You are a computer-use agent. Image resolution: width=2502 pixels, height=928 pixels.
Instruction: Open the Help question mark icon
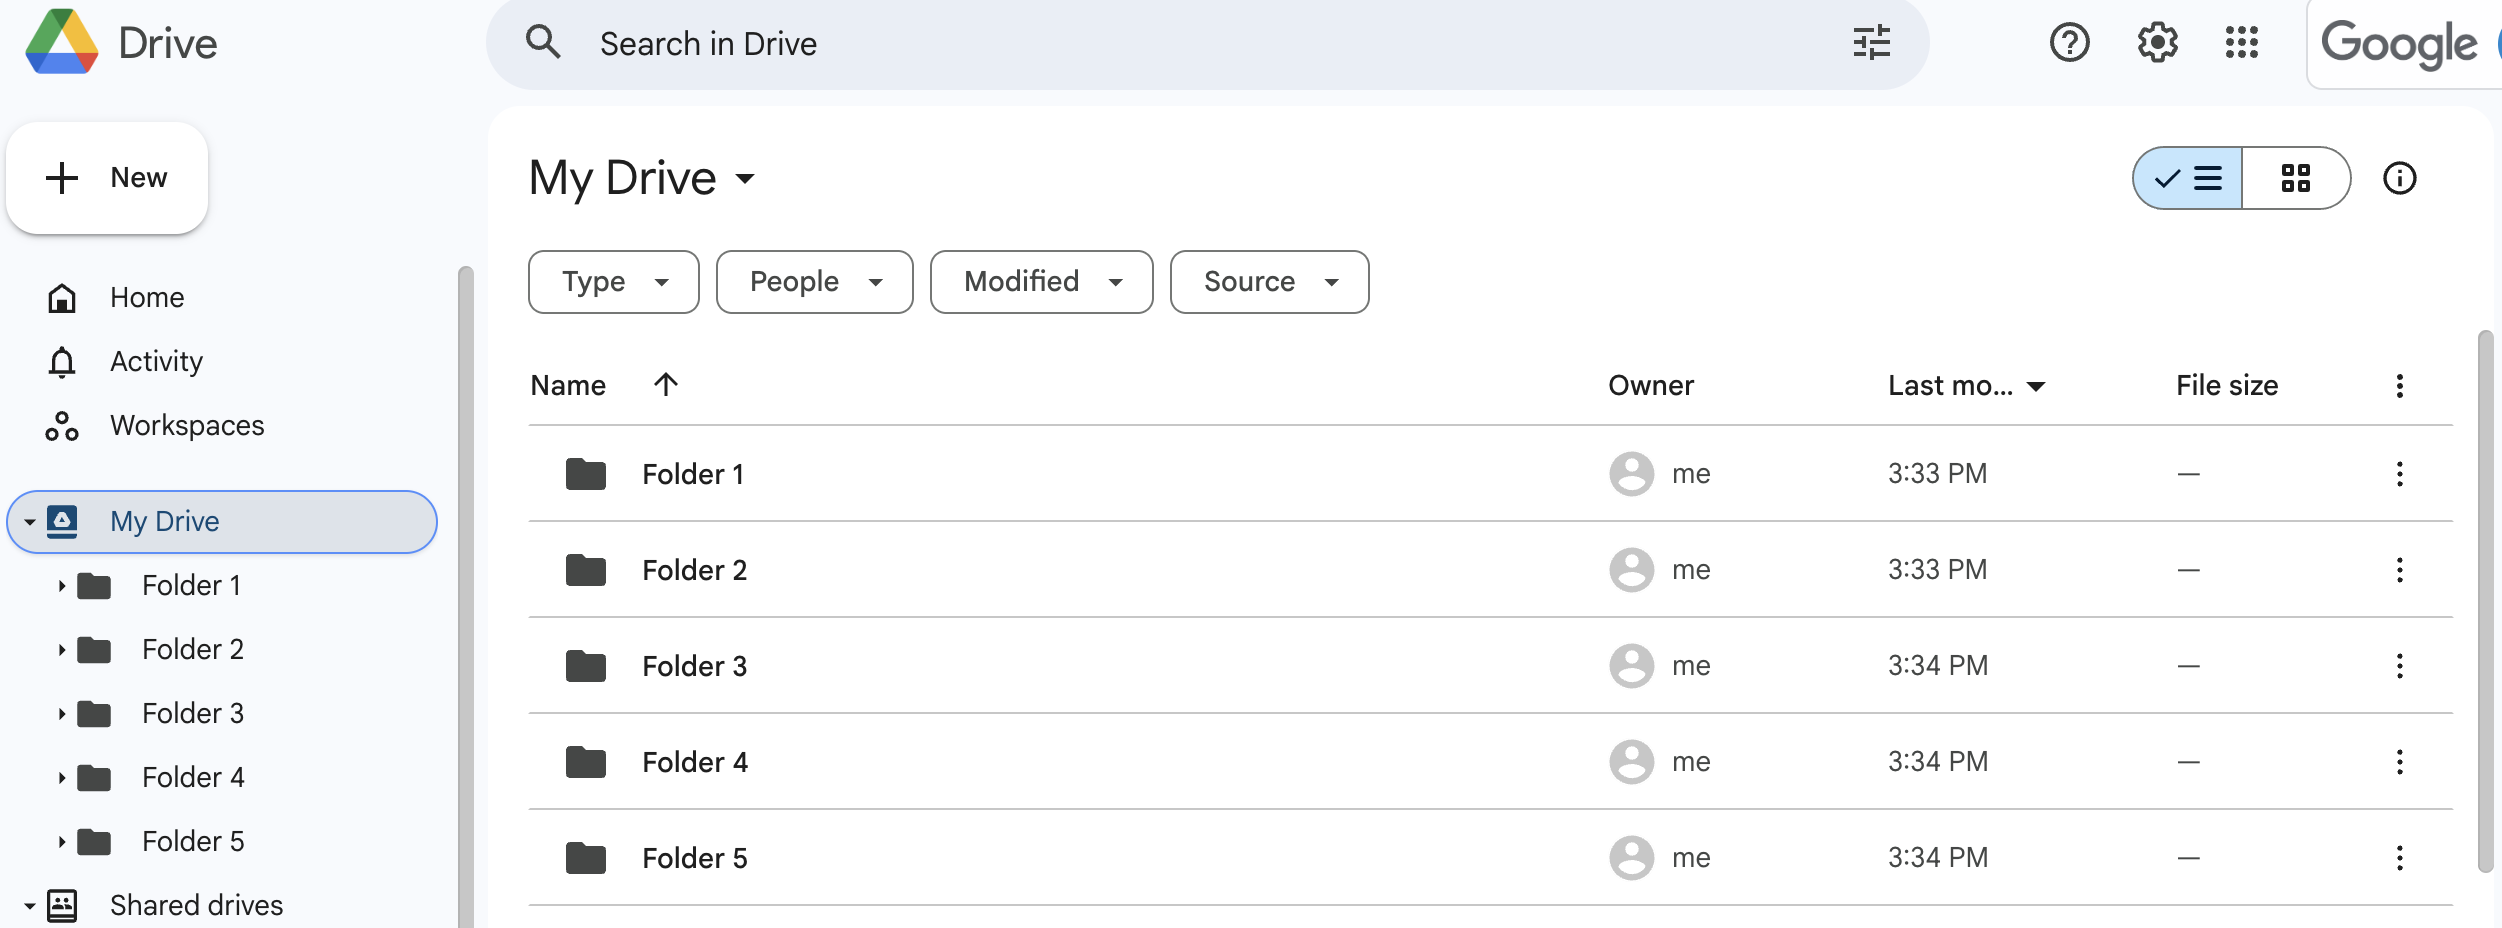tap(2069, 43)
